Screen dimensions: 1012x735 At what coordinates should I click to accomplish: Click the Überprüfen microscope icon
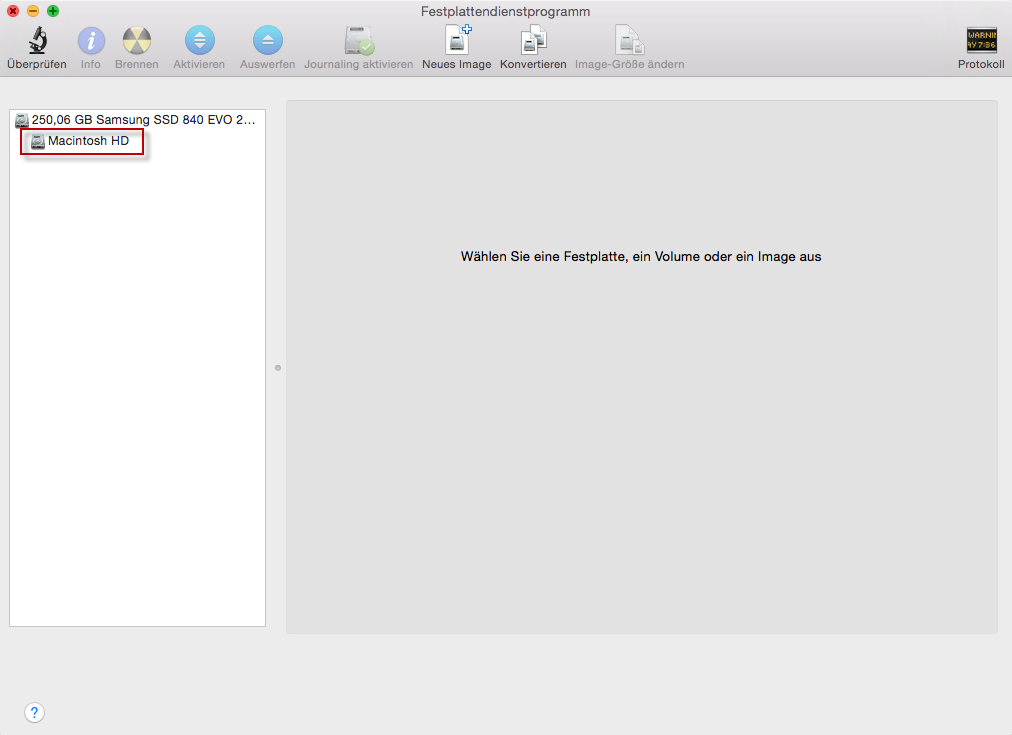(37, 41)
